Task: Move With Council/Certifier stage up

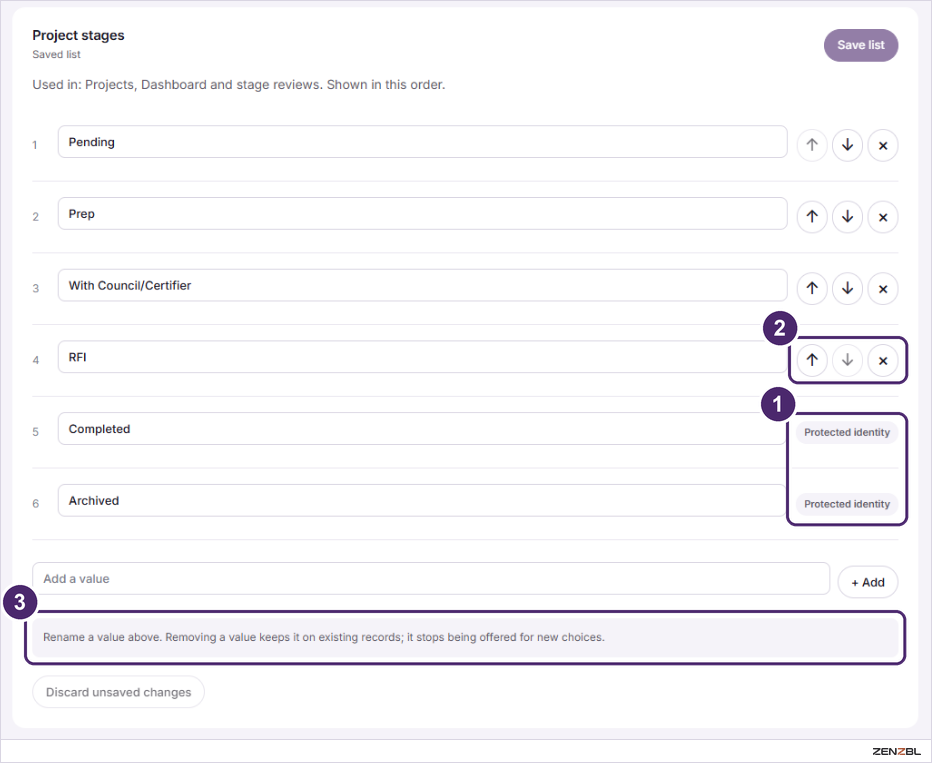Action: click(x=812, y=289)
